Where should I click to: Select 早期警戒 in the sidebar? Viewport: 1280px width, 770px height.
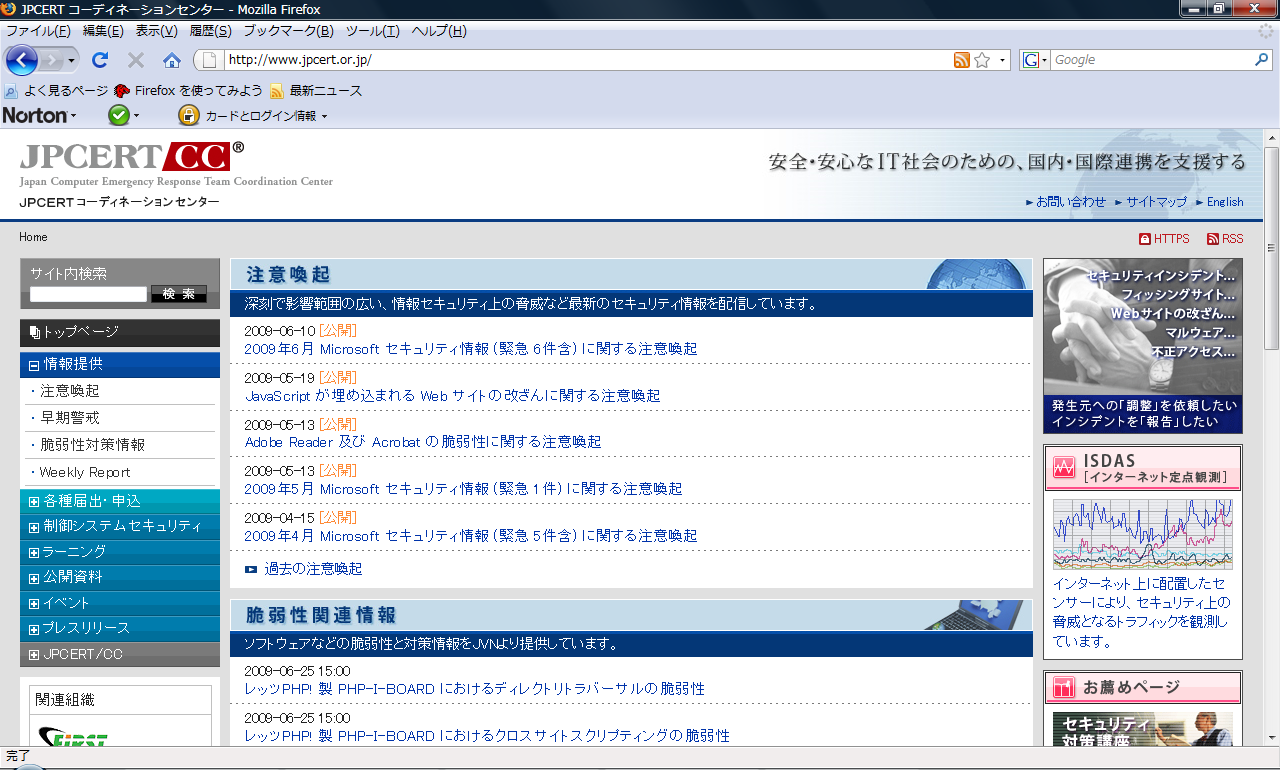(70, 418)
